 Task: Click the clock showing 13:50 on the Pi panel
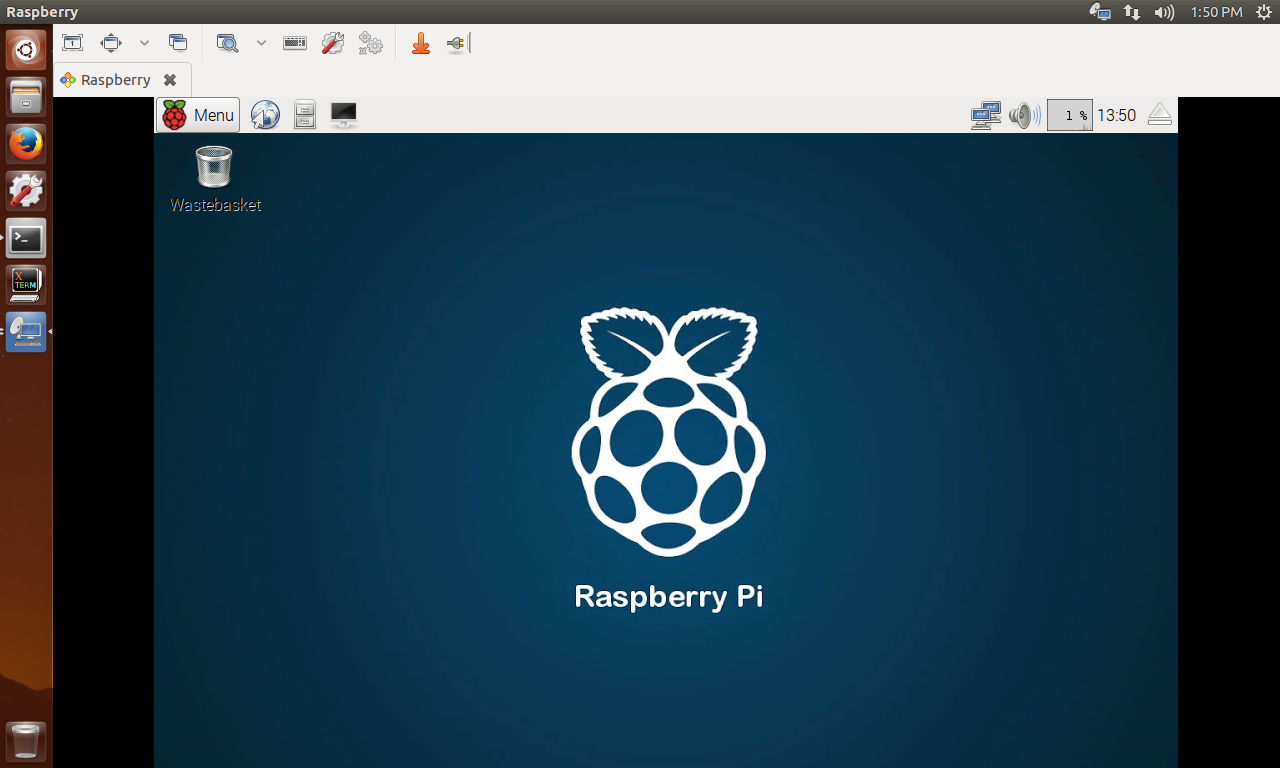click(x=1117, y=114)
